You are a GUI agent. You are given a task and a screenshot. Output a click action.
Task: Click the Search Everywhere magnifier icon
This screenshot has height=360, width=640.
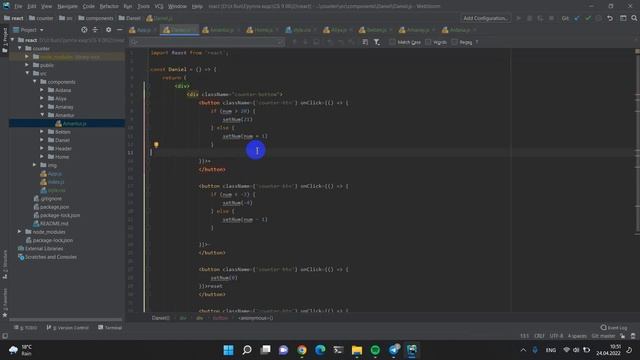tap(634, 18)
